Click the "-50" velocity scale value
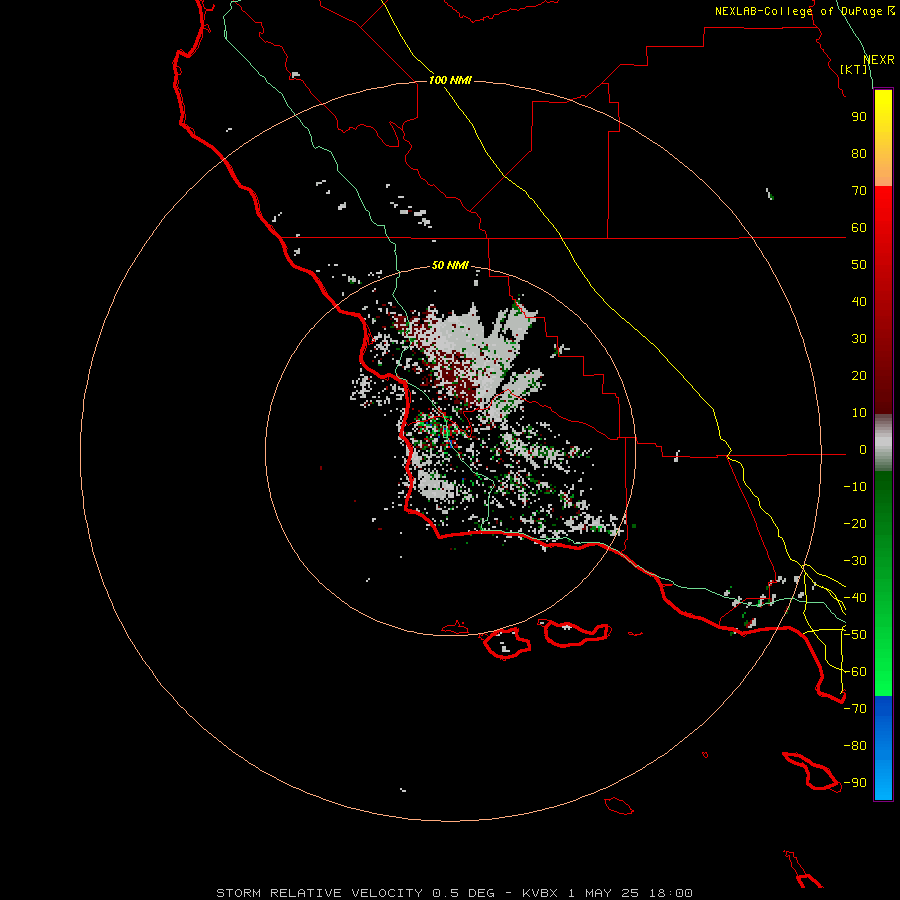This screenshot has height=900, width=900. pos(855,635)
